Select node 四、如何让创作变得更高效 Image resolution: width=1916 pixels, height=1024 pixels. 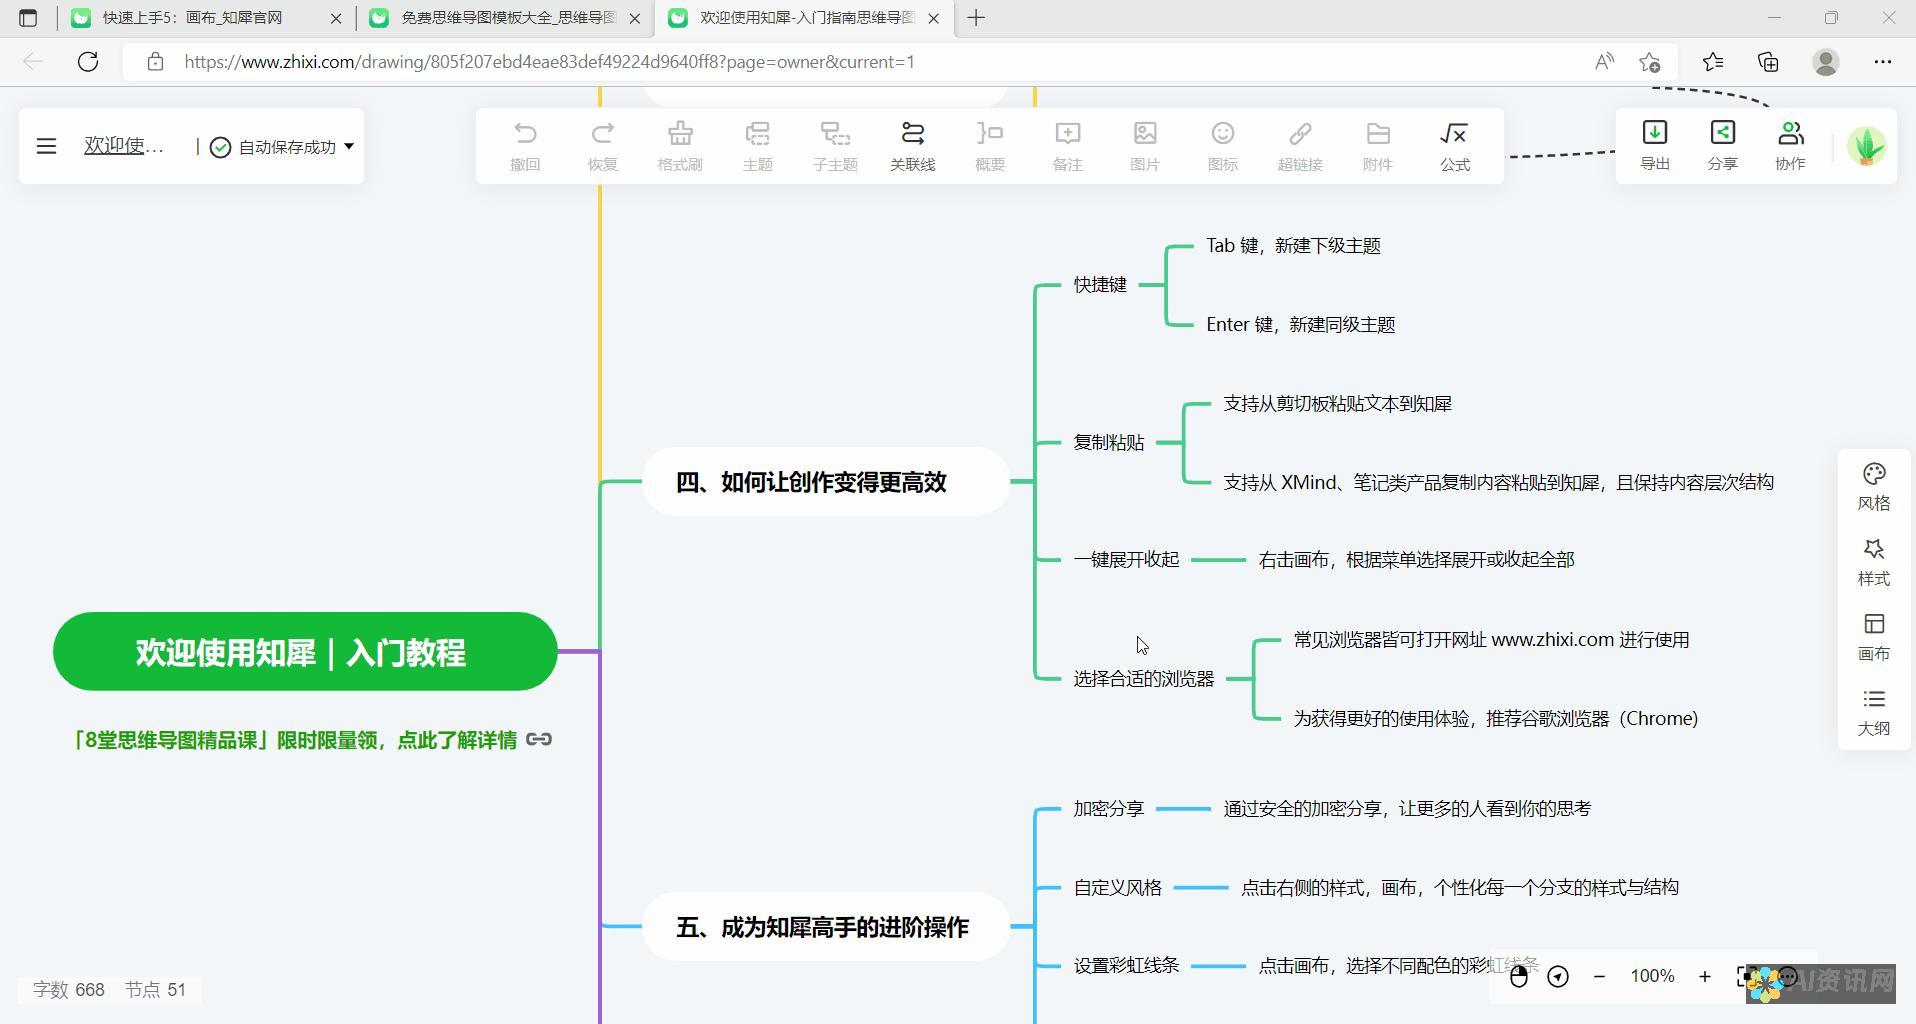point(826,482)
